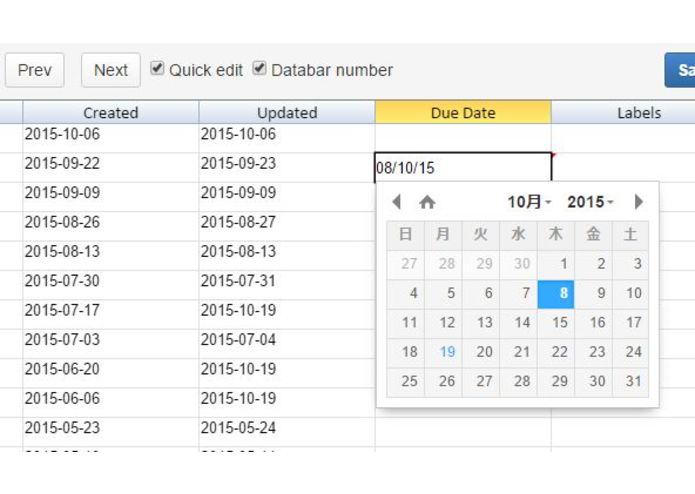Choose October 1 in the calendar

(x=556, y=264)
